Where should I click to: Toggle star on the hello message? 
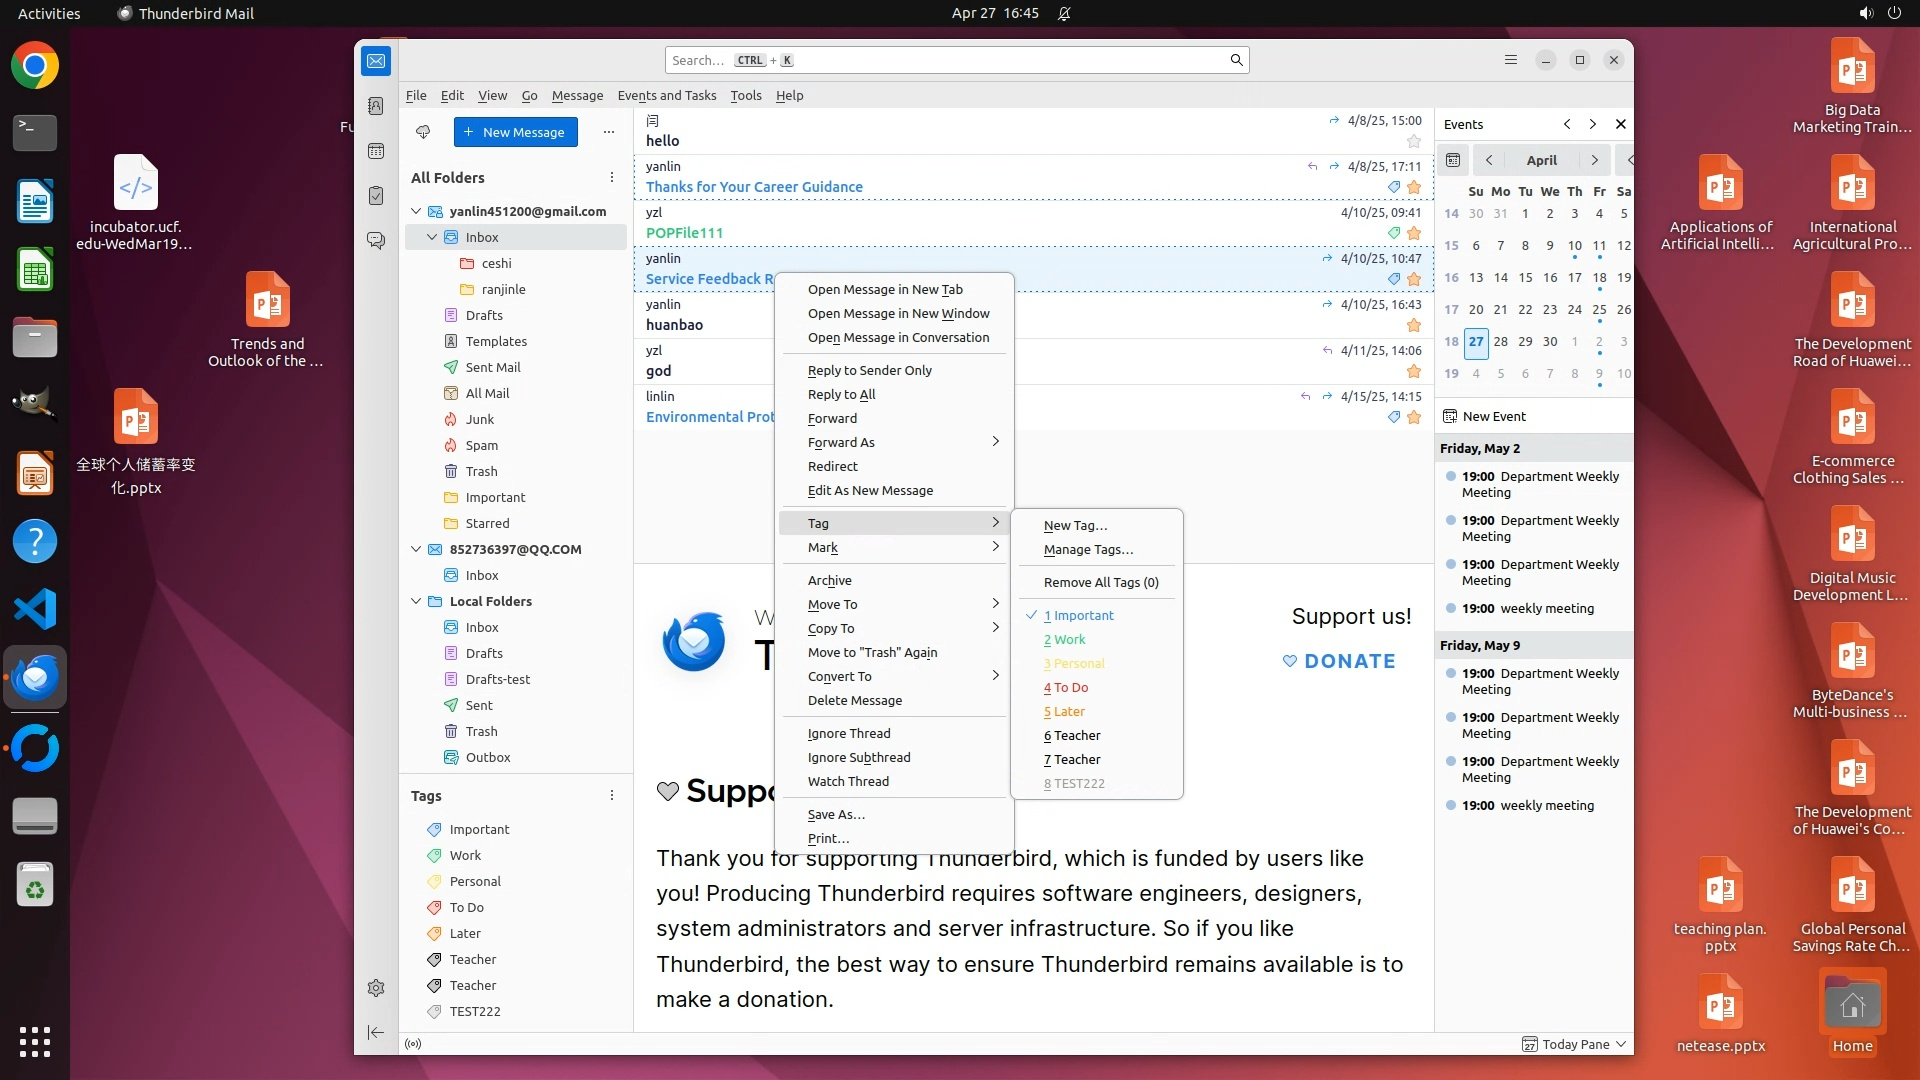click(1413, 142)
